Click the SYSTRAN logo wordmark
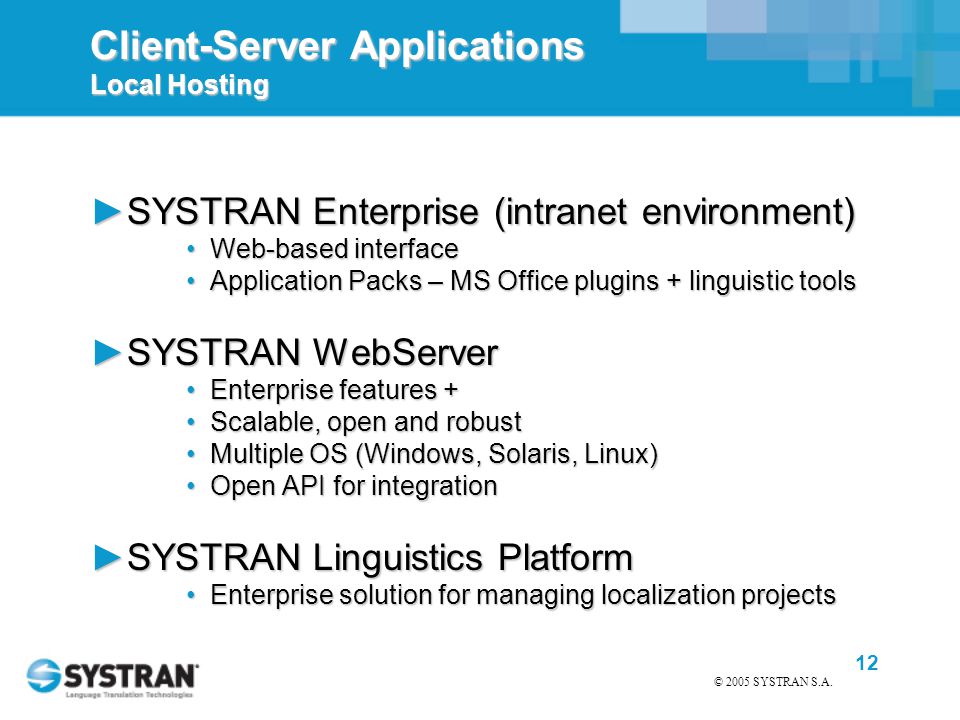960x720 pixels. (x=130, y=676)
